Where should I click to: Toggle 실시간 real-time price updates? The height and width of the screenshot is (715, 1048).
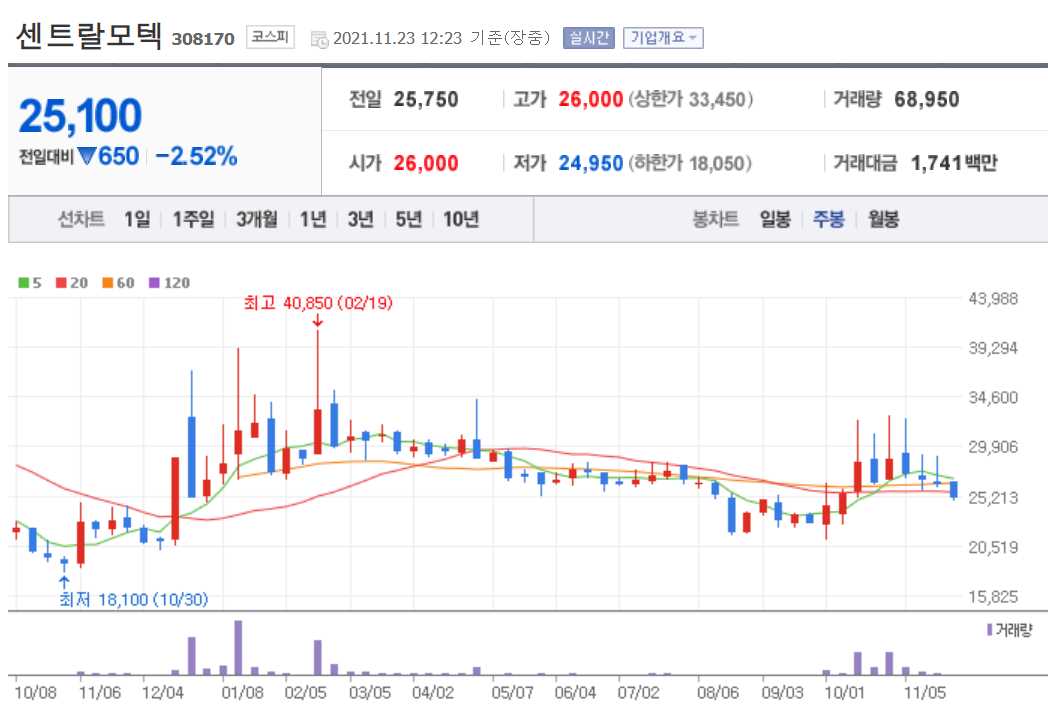589,39
